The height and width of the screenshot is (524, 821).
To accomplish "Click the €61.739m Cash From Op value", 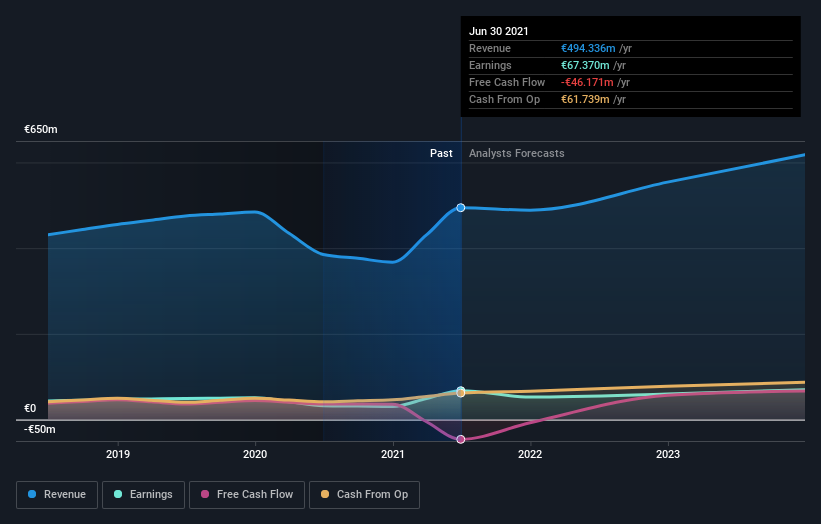I will coord(585,99).
